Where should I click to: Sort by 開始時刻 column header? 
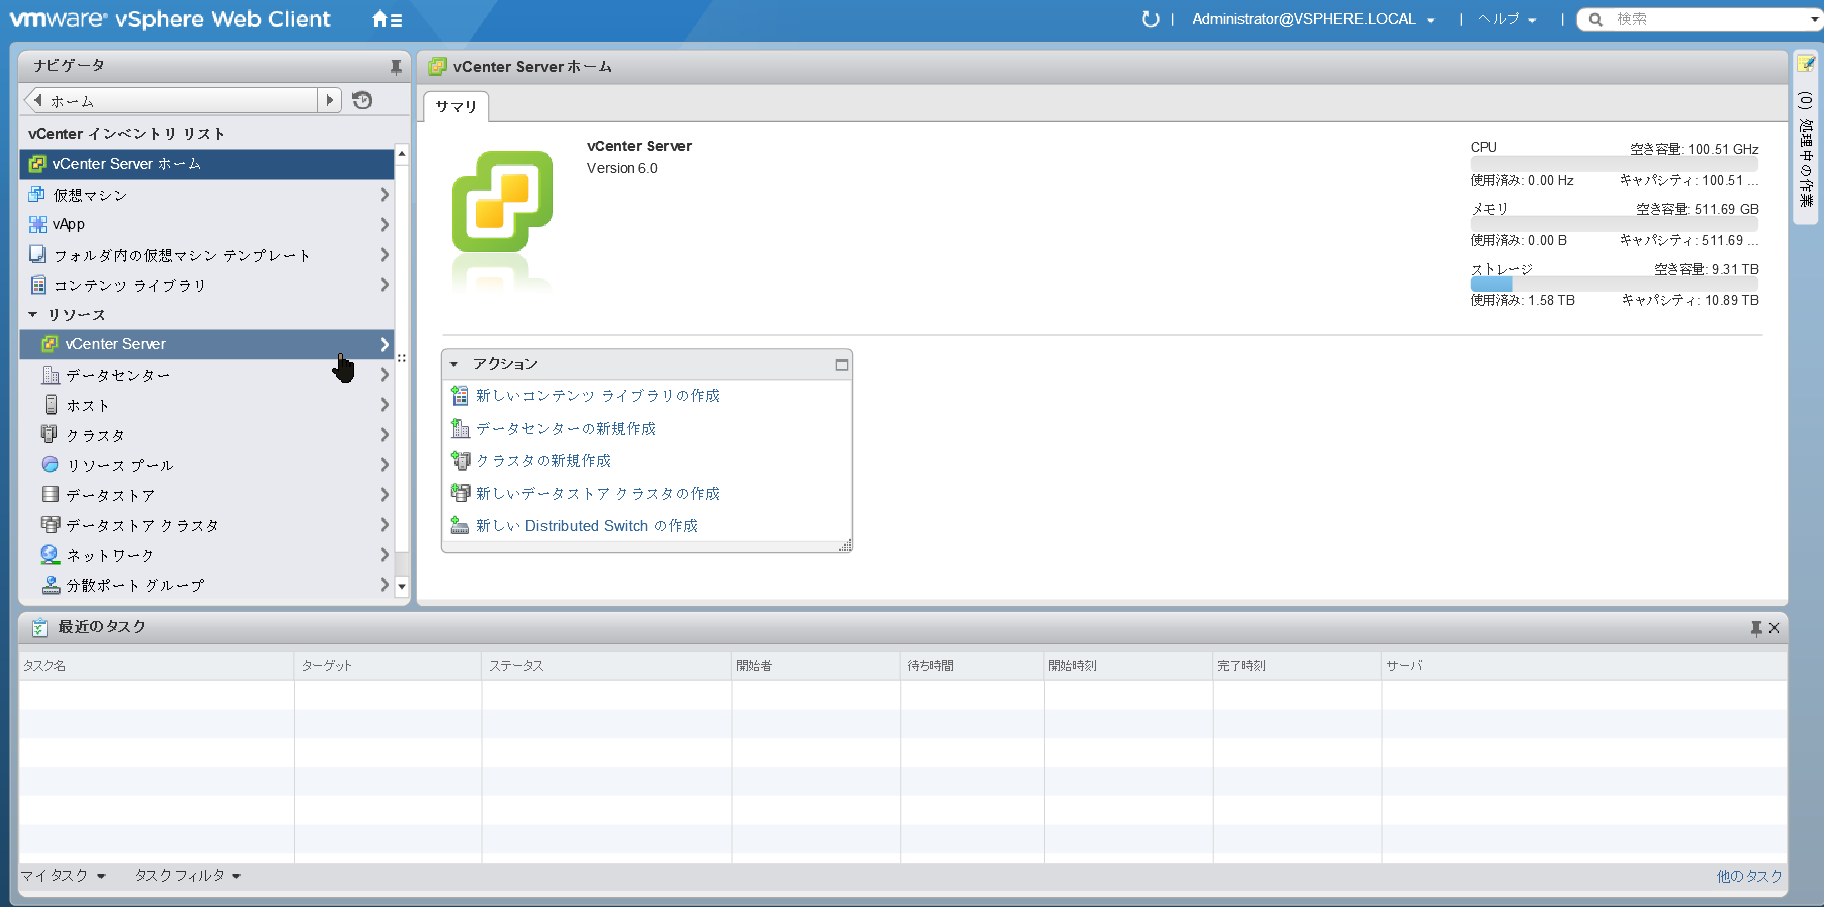(x=1129, y=666)
